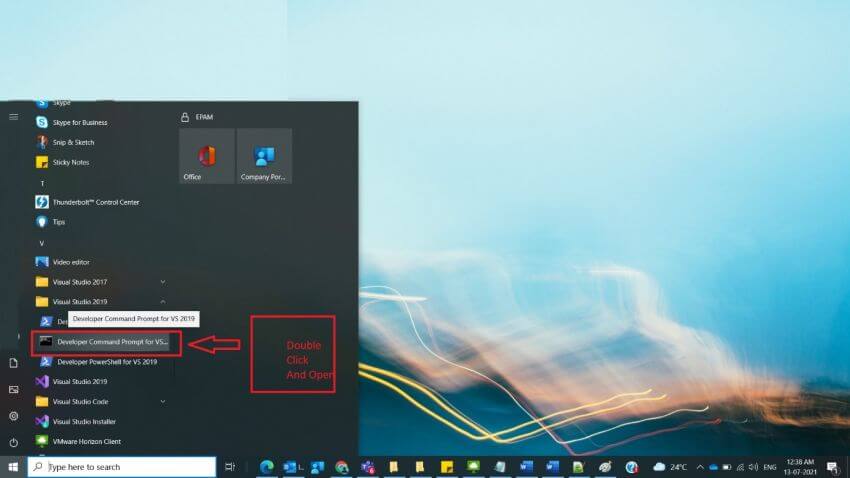
Task: Click ENG language indicator
Action: click(x=770, y=467)
